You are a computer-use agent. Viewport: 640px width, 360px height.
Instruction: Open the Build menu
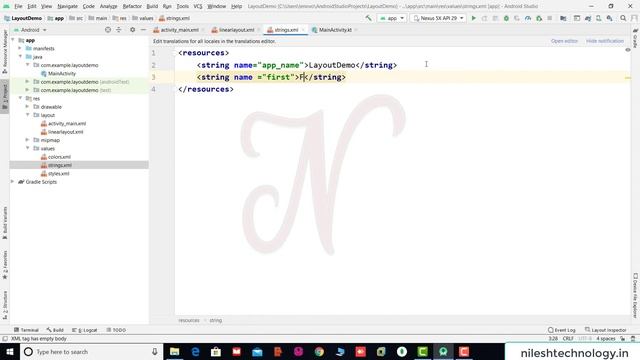(x=152, y=6)
